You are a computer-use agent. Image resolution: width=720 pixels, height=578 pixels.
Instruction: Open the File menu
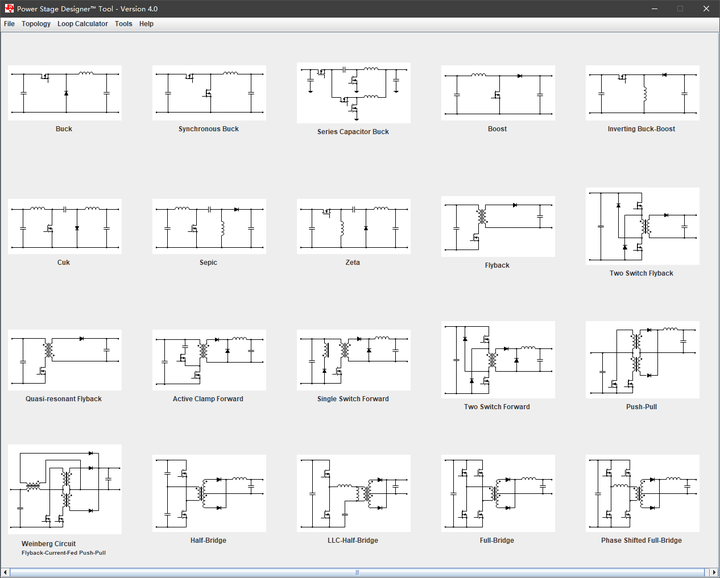click(x=9, y=24)
